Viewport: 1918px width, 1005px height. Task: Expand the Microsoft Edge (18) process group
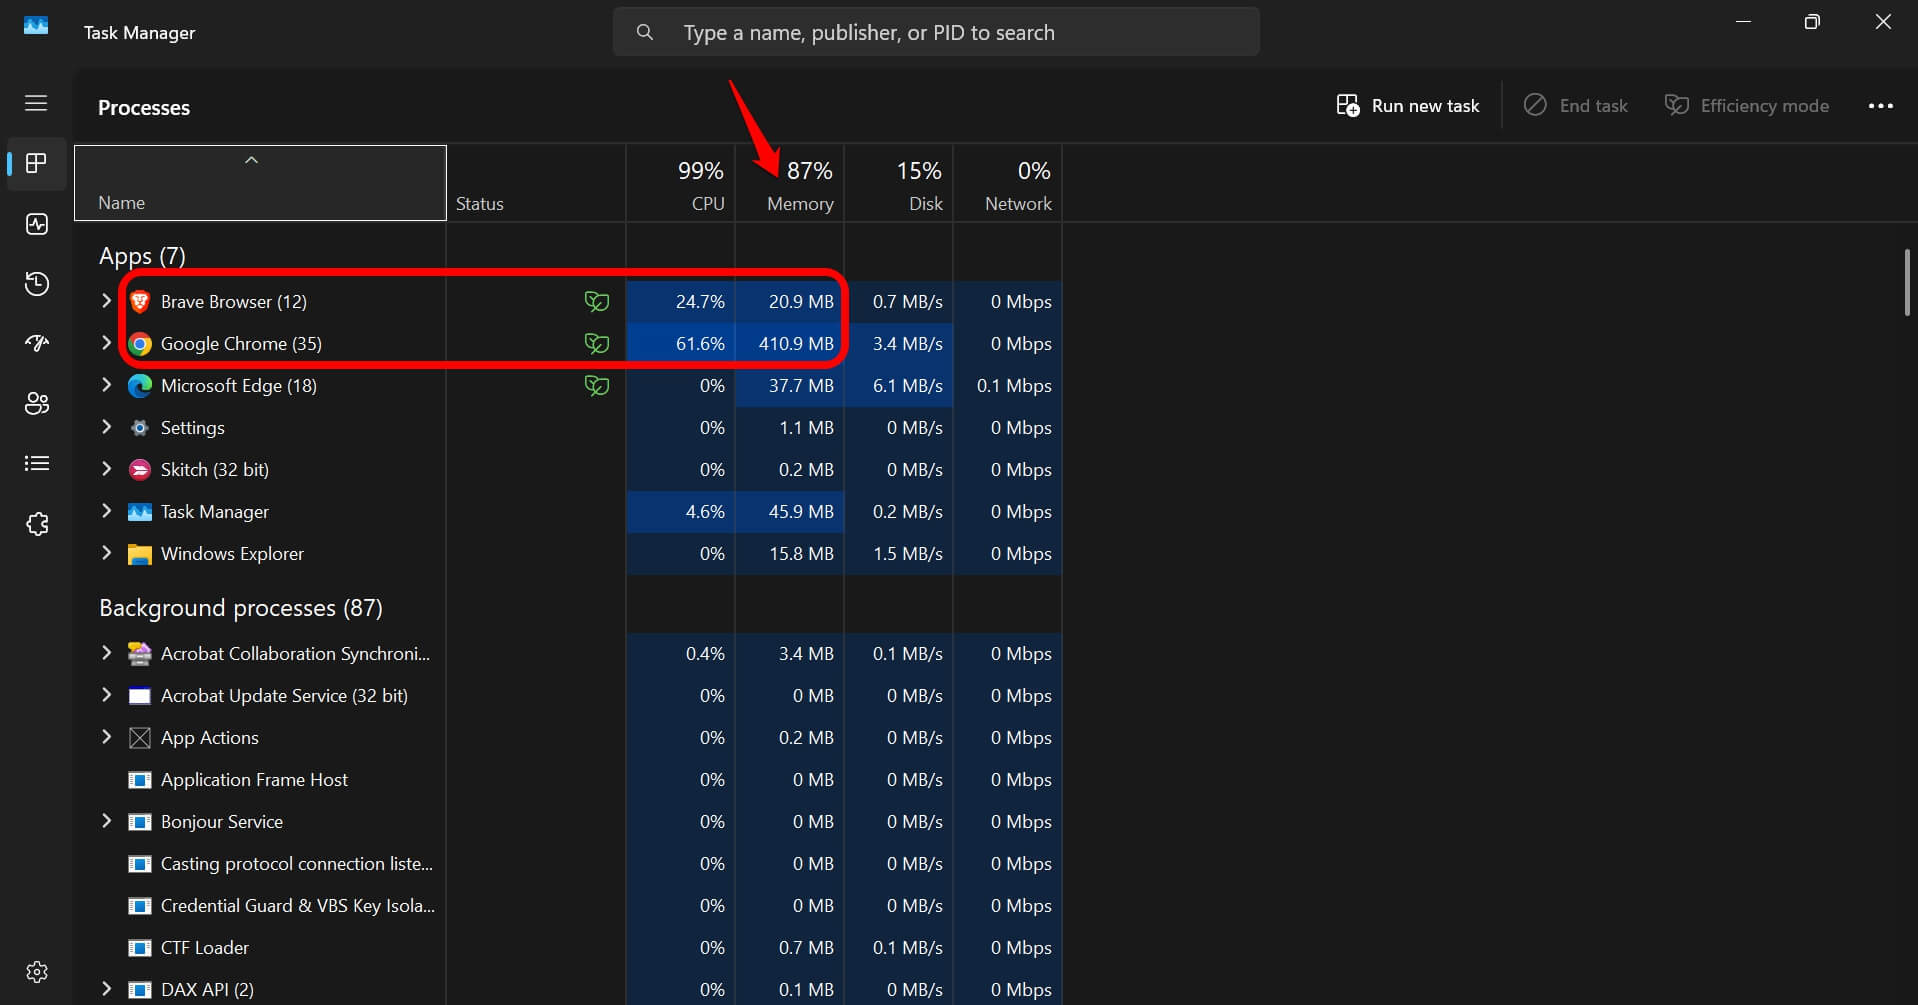click(107, 385)
